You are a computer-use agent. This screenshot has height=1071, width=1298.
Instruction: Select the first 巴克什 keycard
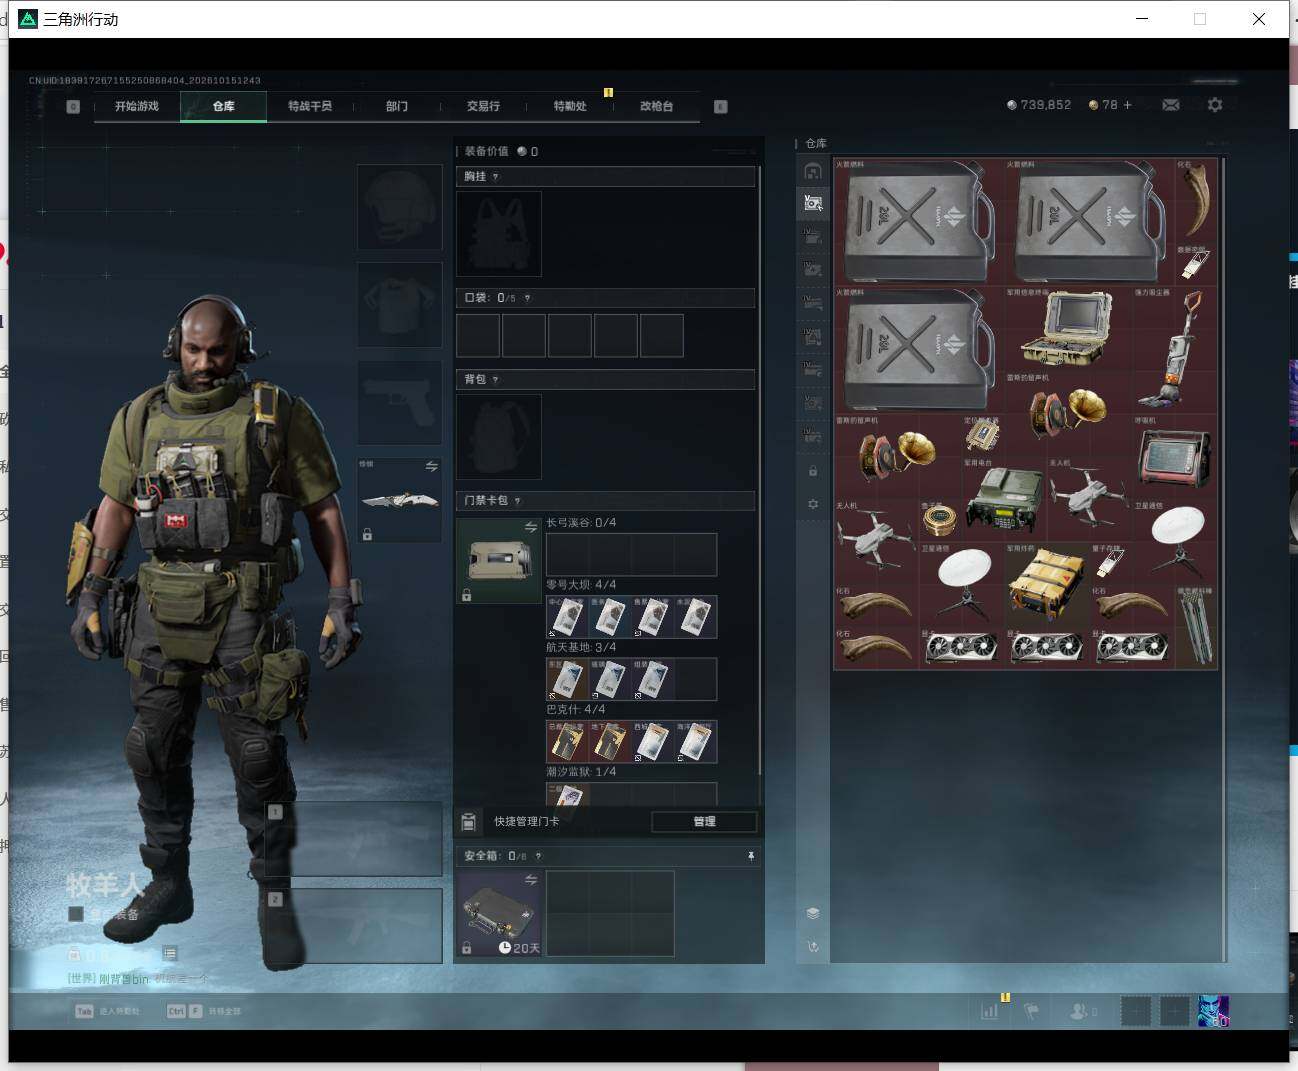567,742
